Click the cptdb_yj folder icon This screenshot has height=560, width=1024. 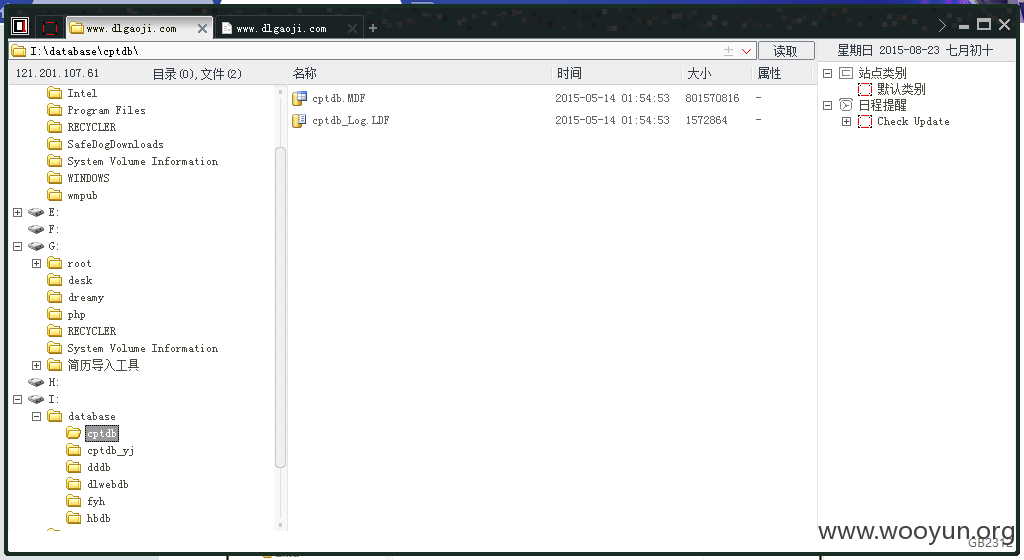[74, 450]
